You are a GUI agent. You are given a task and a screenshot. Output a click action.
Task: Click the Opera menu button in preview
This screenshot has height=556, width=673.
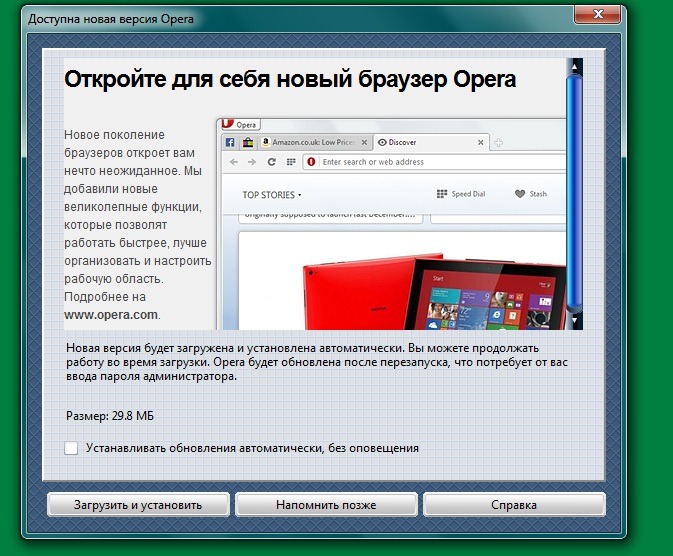(x=240, y=125)
